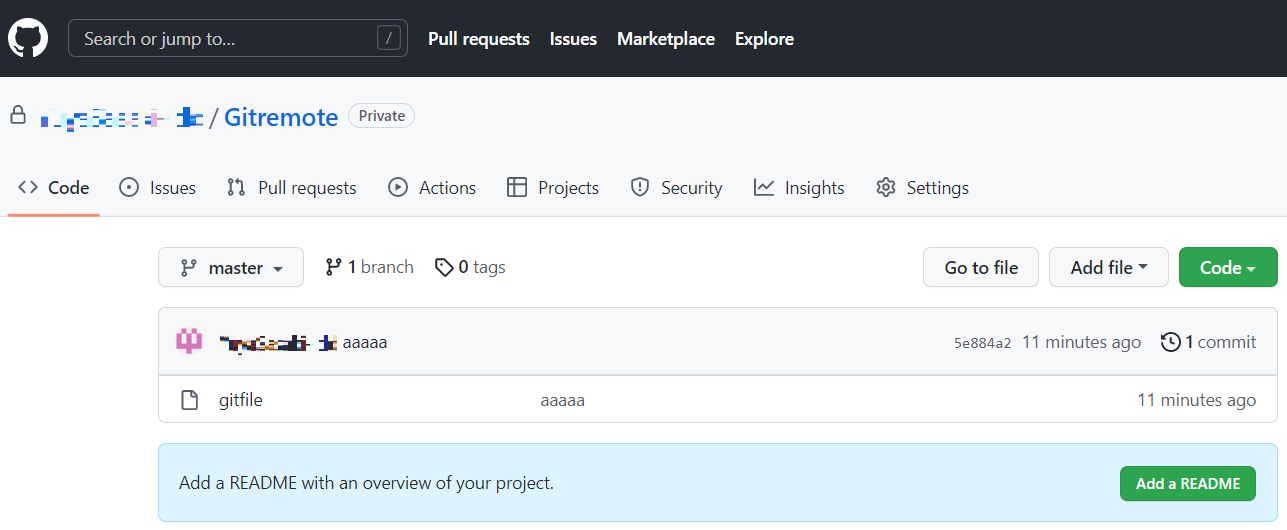Click the Insights tab graph icon
The image size is (1287, 530).
[764, 187]
